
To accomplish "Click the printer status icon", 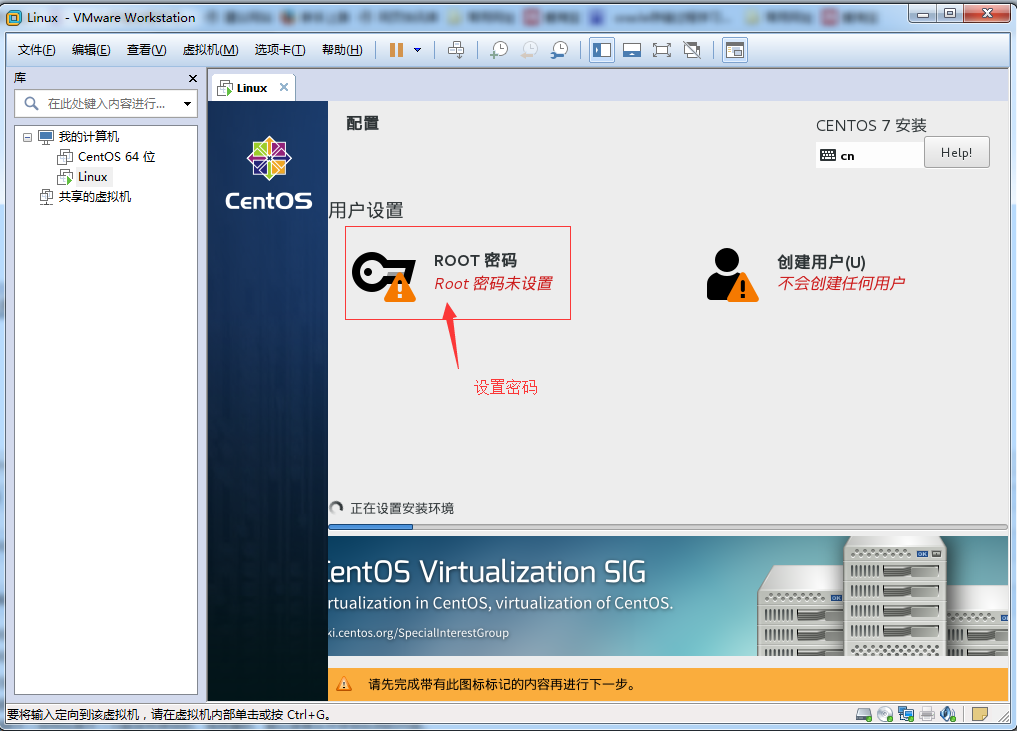I will pyautogui.click(x=927, y=715).
